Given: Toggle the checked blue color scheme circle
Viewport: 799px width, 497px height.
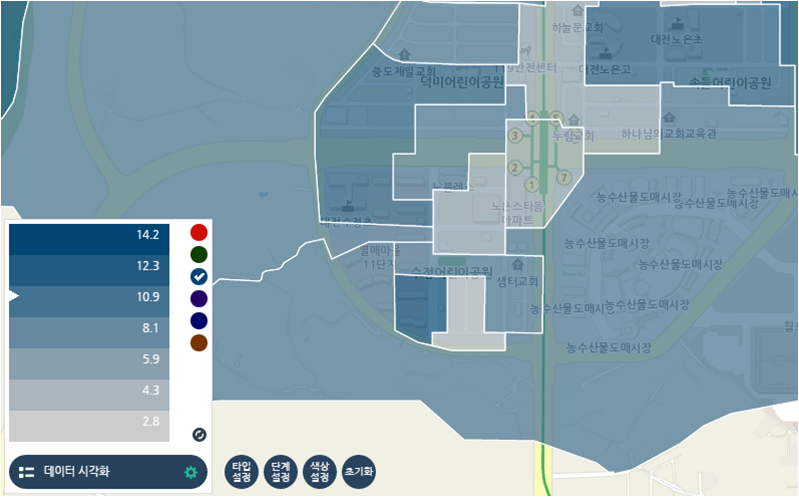Looking at the screenshot, I should click(199, 276).
